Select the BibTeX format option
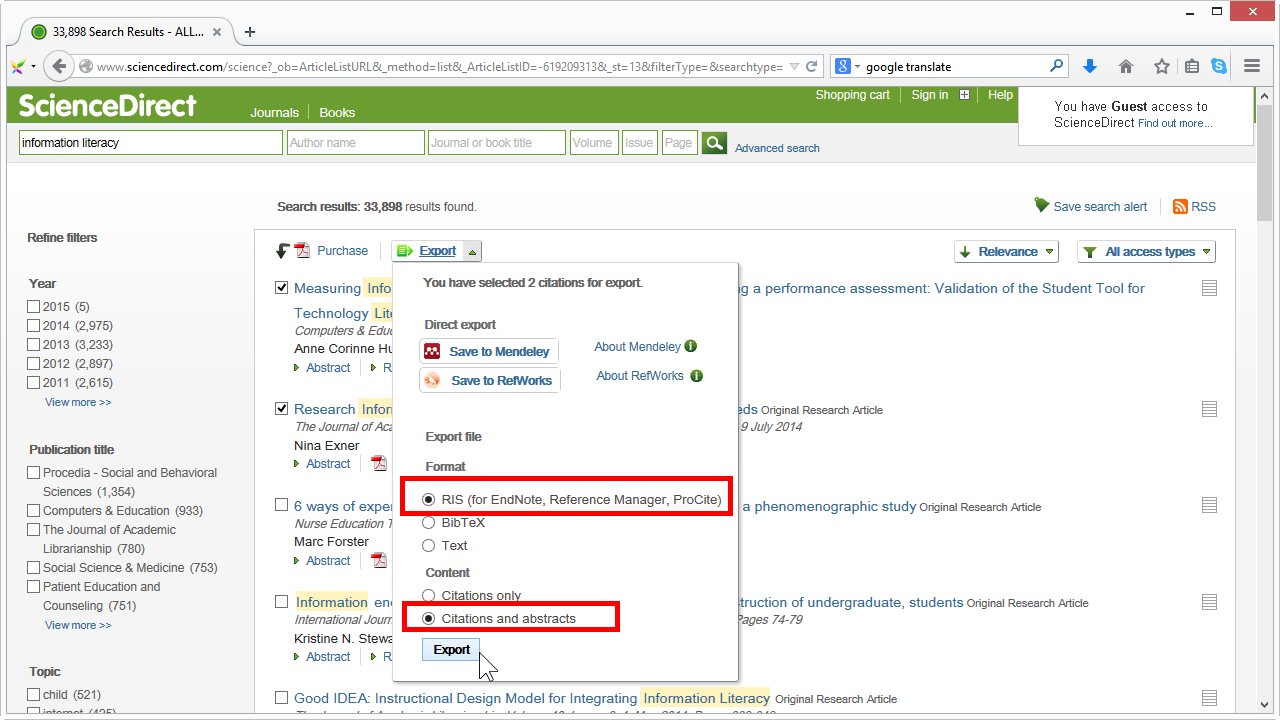Viewport: 1280px width, 720px height. pyautogui.click(x=429, y=522)
